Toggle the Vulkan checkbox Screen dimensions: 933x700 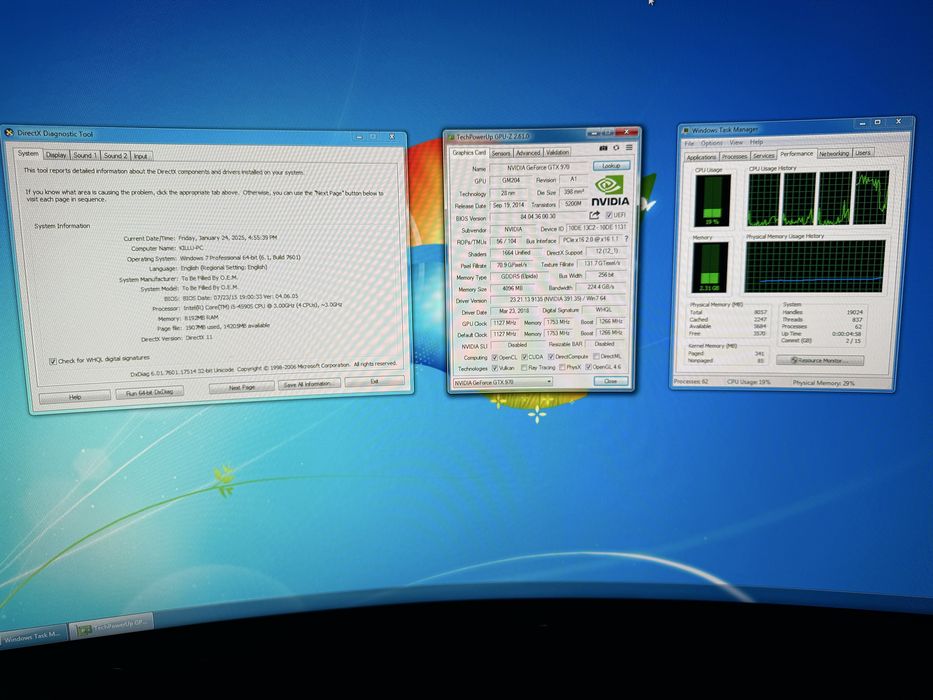point(494,368)
